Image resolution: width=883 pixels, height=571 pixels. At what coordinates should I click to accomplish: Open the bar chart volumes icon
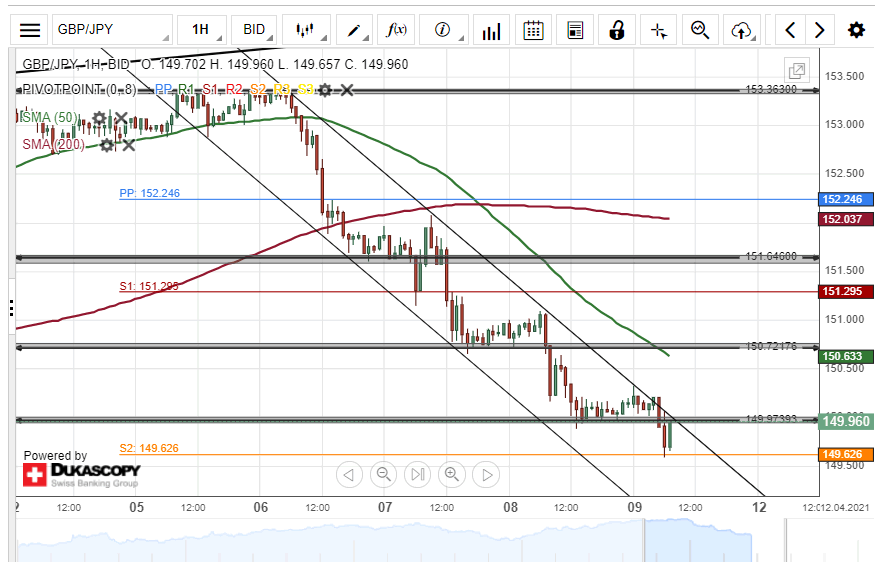pos(491,30)
